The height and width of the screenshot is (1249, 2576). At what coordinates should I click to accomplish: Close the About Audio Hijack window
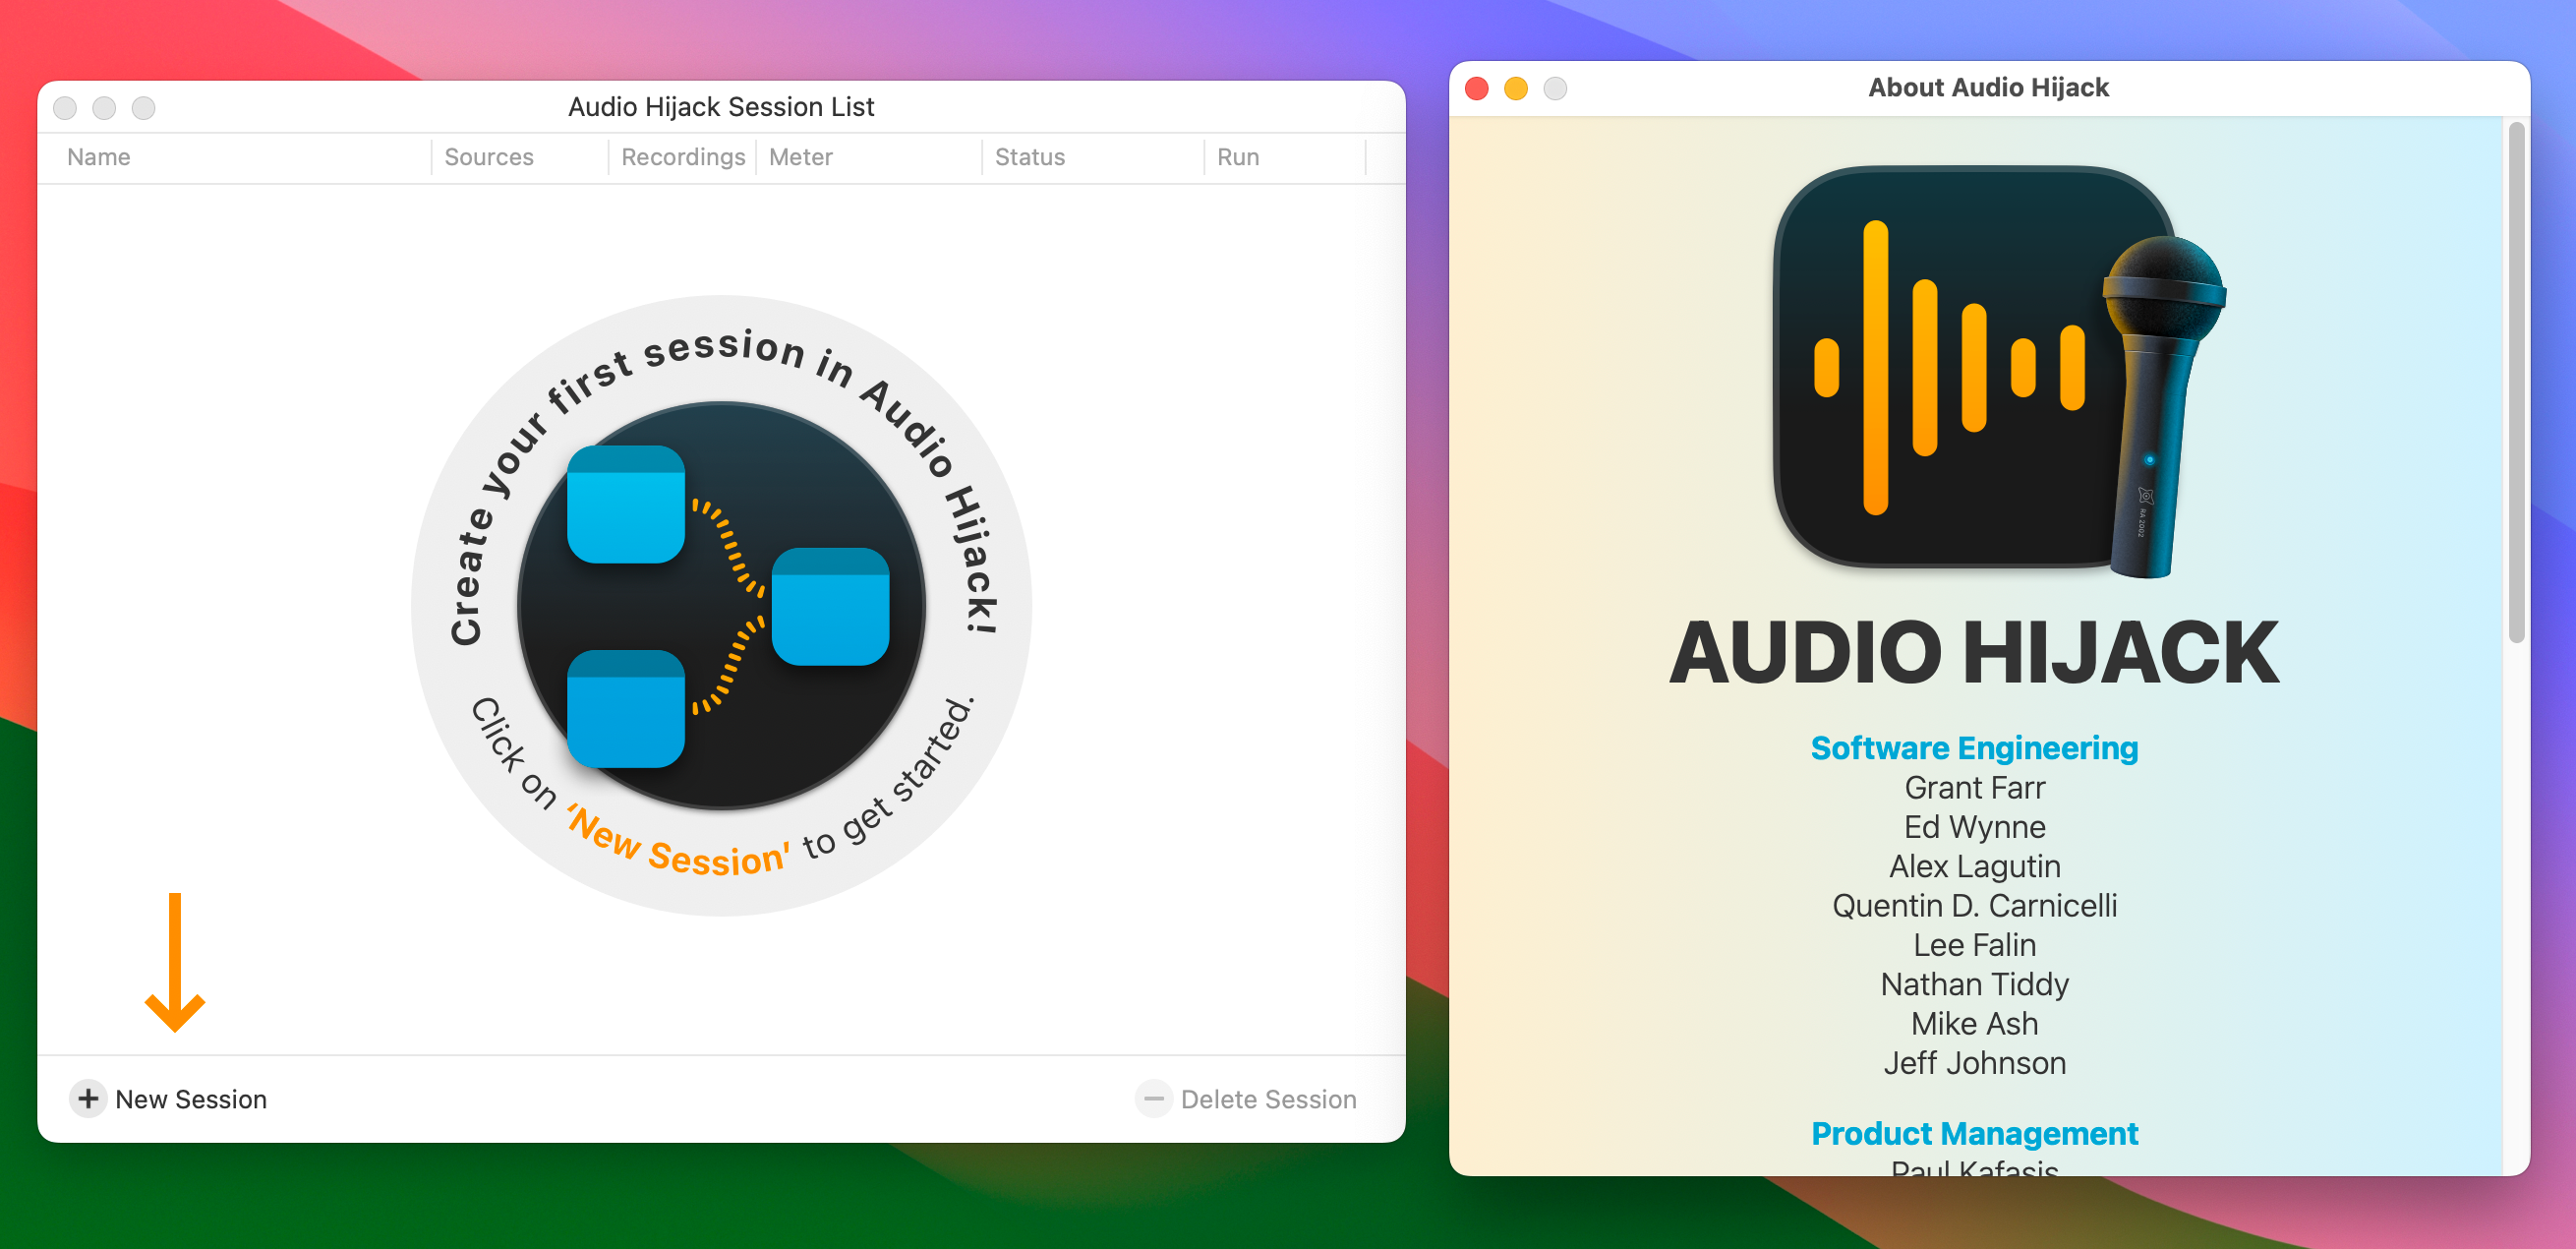click(x=1476, y=88)
